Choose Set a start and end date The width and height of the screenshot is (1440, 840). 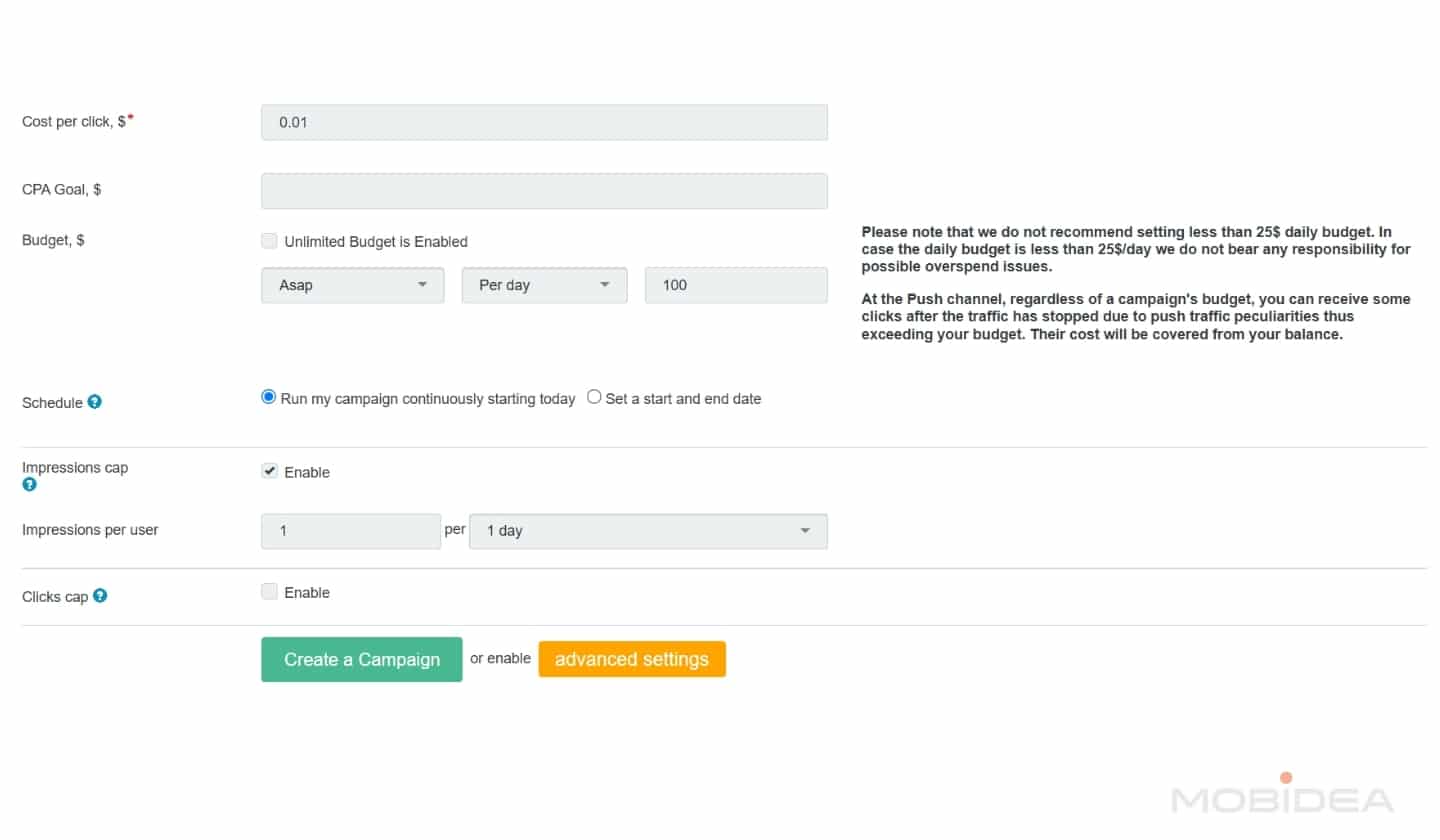pos(594,397)
